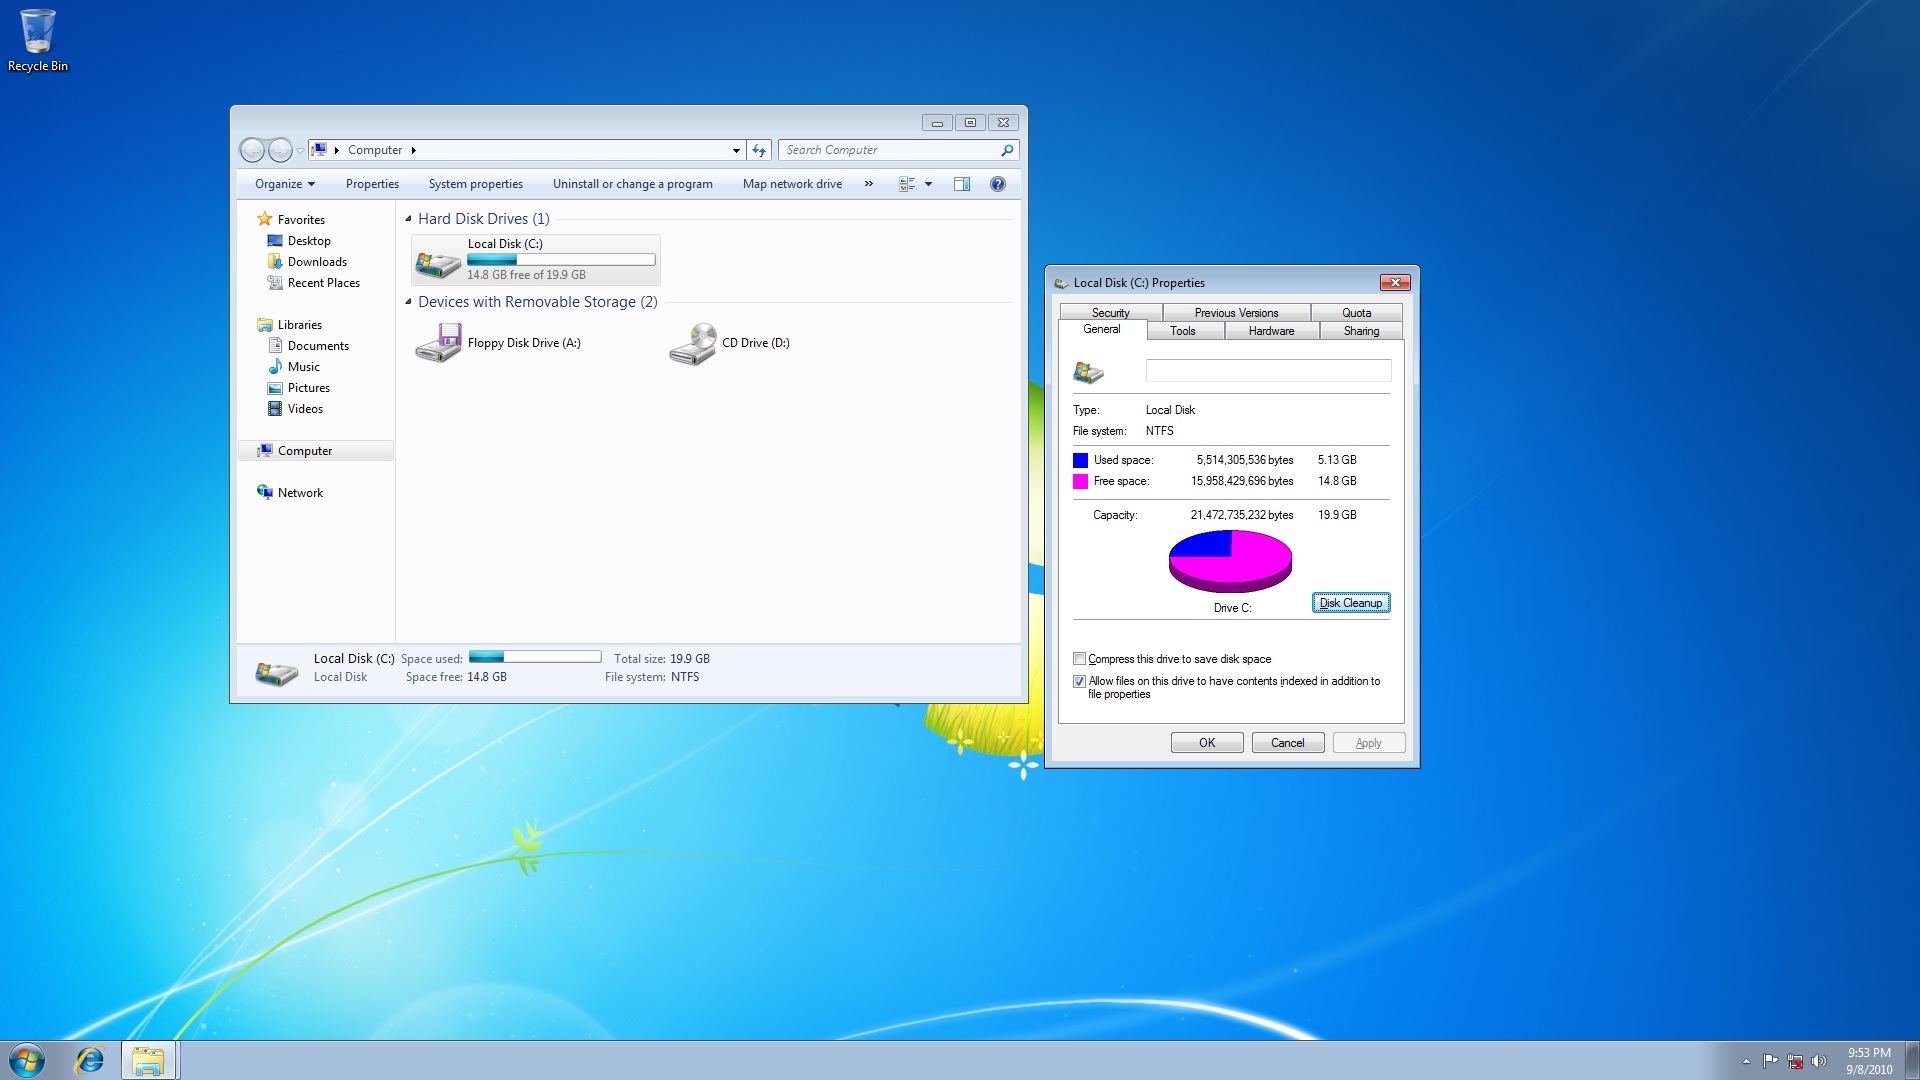The height and width of the screenshot is (1080, 1920).
Task: Click Windows Explorer taskbar button
Action: pos(148,1060)
